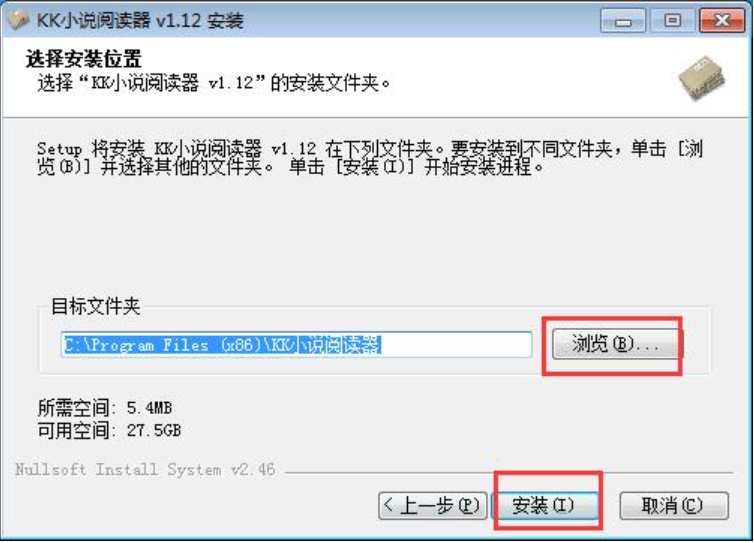This screenshot has width=754, height=543.
Task: Open the 浏览(B)... folder browser
Action: click(x=615, y=344)
